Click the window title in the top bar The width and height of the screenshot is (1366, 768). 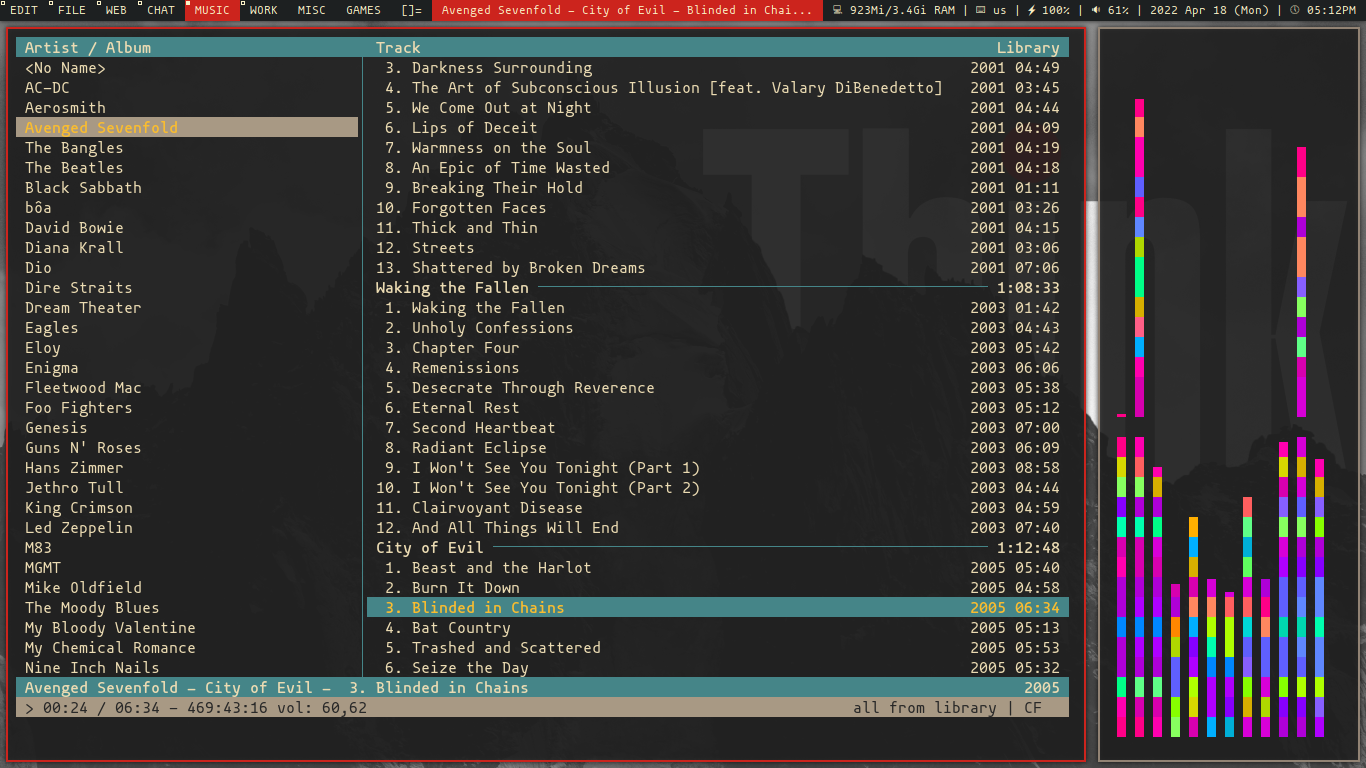pos(627,10)
